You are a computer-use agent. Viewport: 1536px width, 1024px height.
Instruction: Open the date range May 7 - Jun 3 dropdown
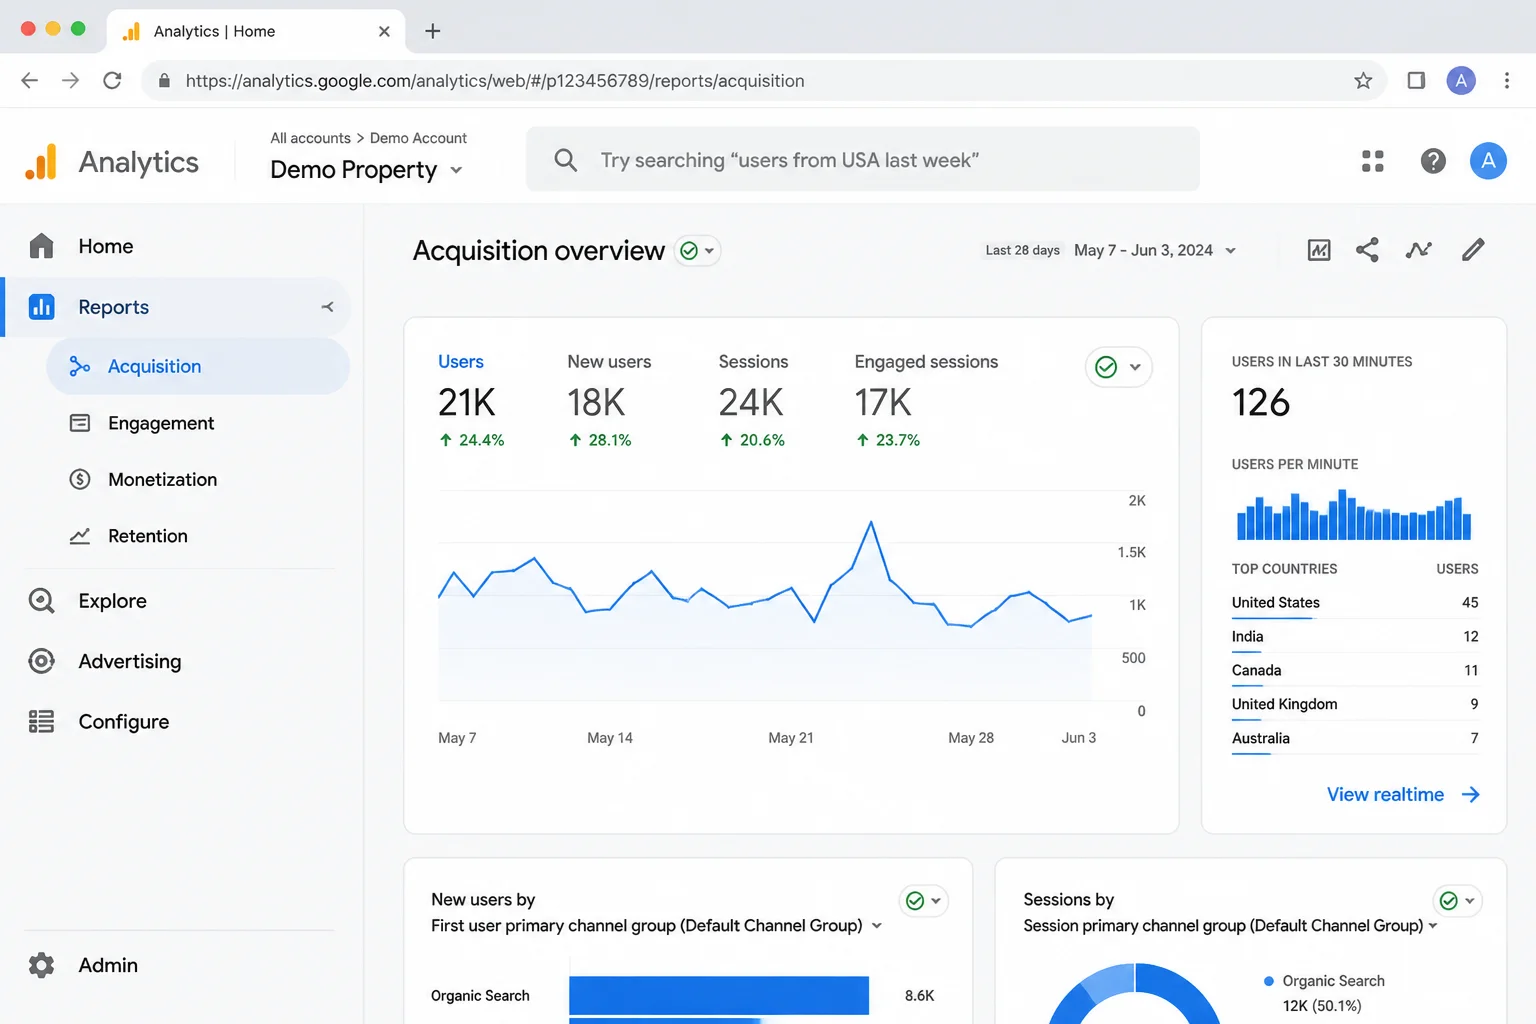click(1155, 250)
